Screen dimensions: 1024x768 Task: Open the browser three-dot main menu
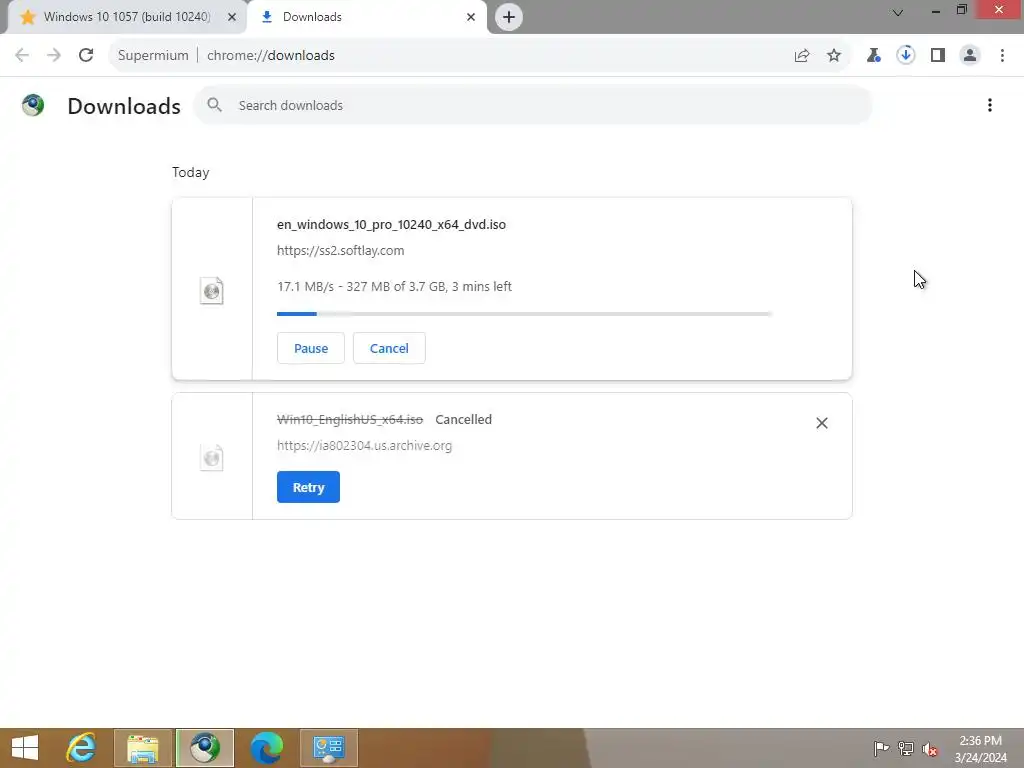[x=1002, y=56]
